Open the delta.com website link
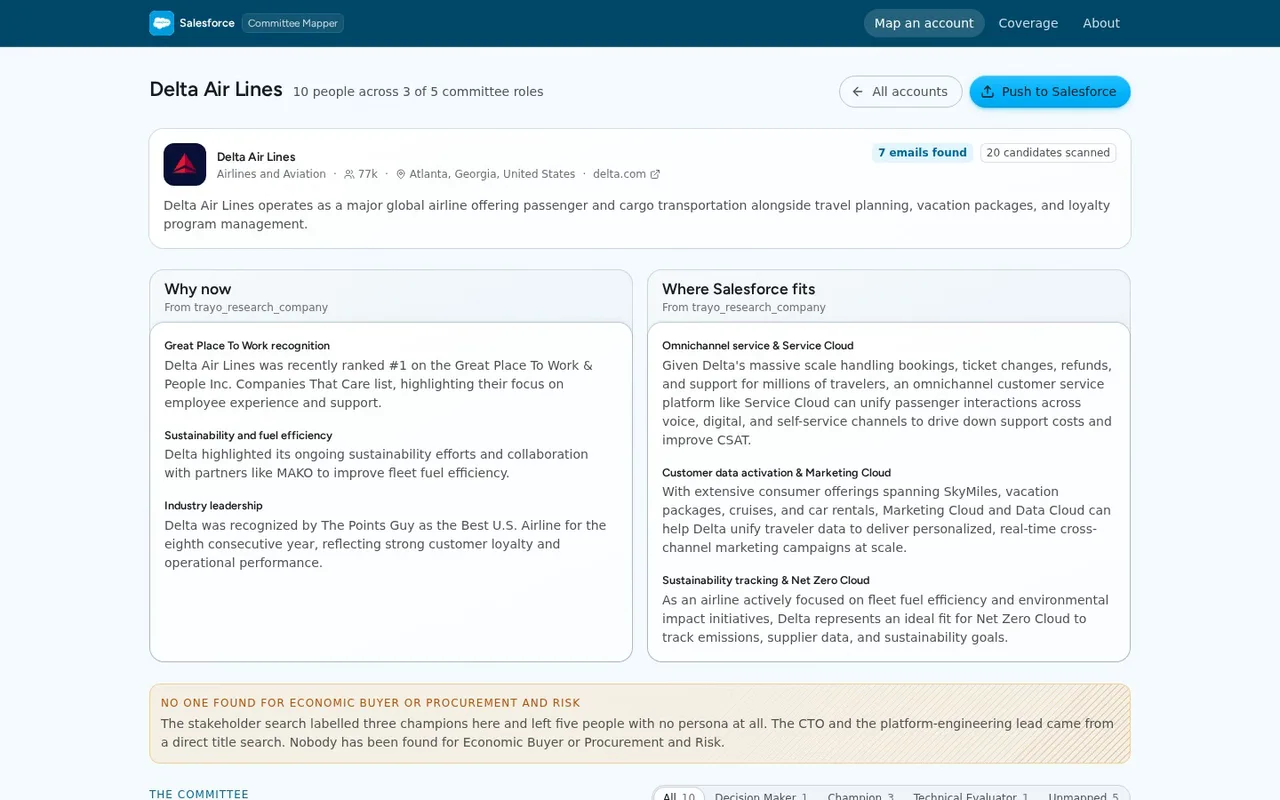This screenshot has height=800, width=1280. pyautogui.click(x=626, y=174)
